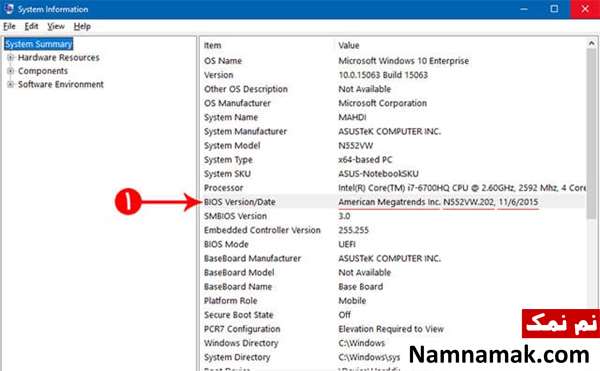Select the Platform Role row
The width and height of the screenshot is (600, 371).
[x=393, y=301]
